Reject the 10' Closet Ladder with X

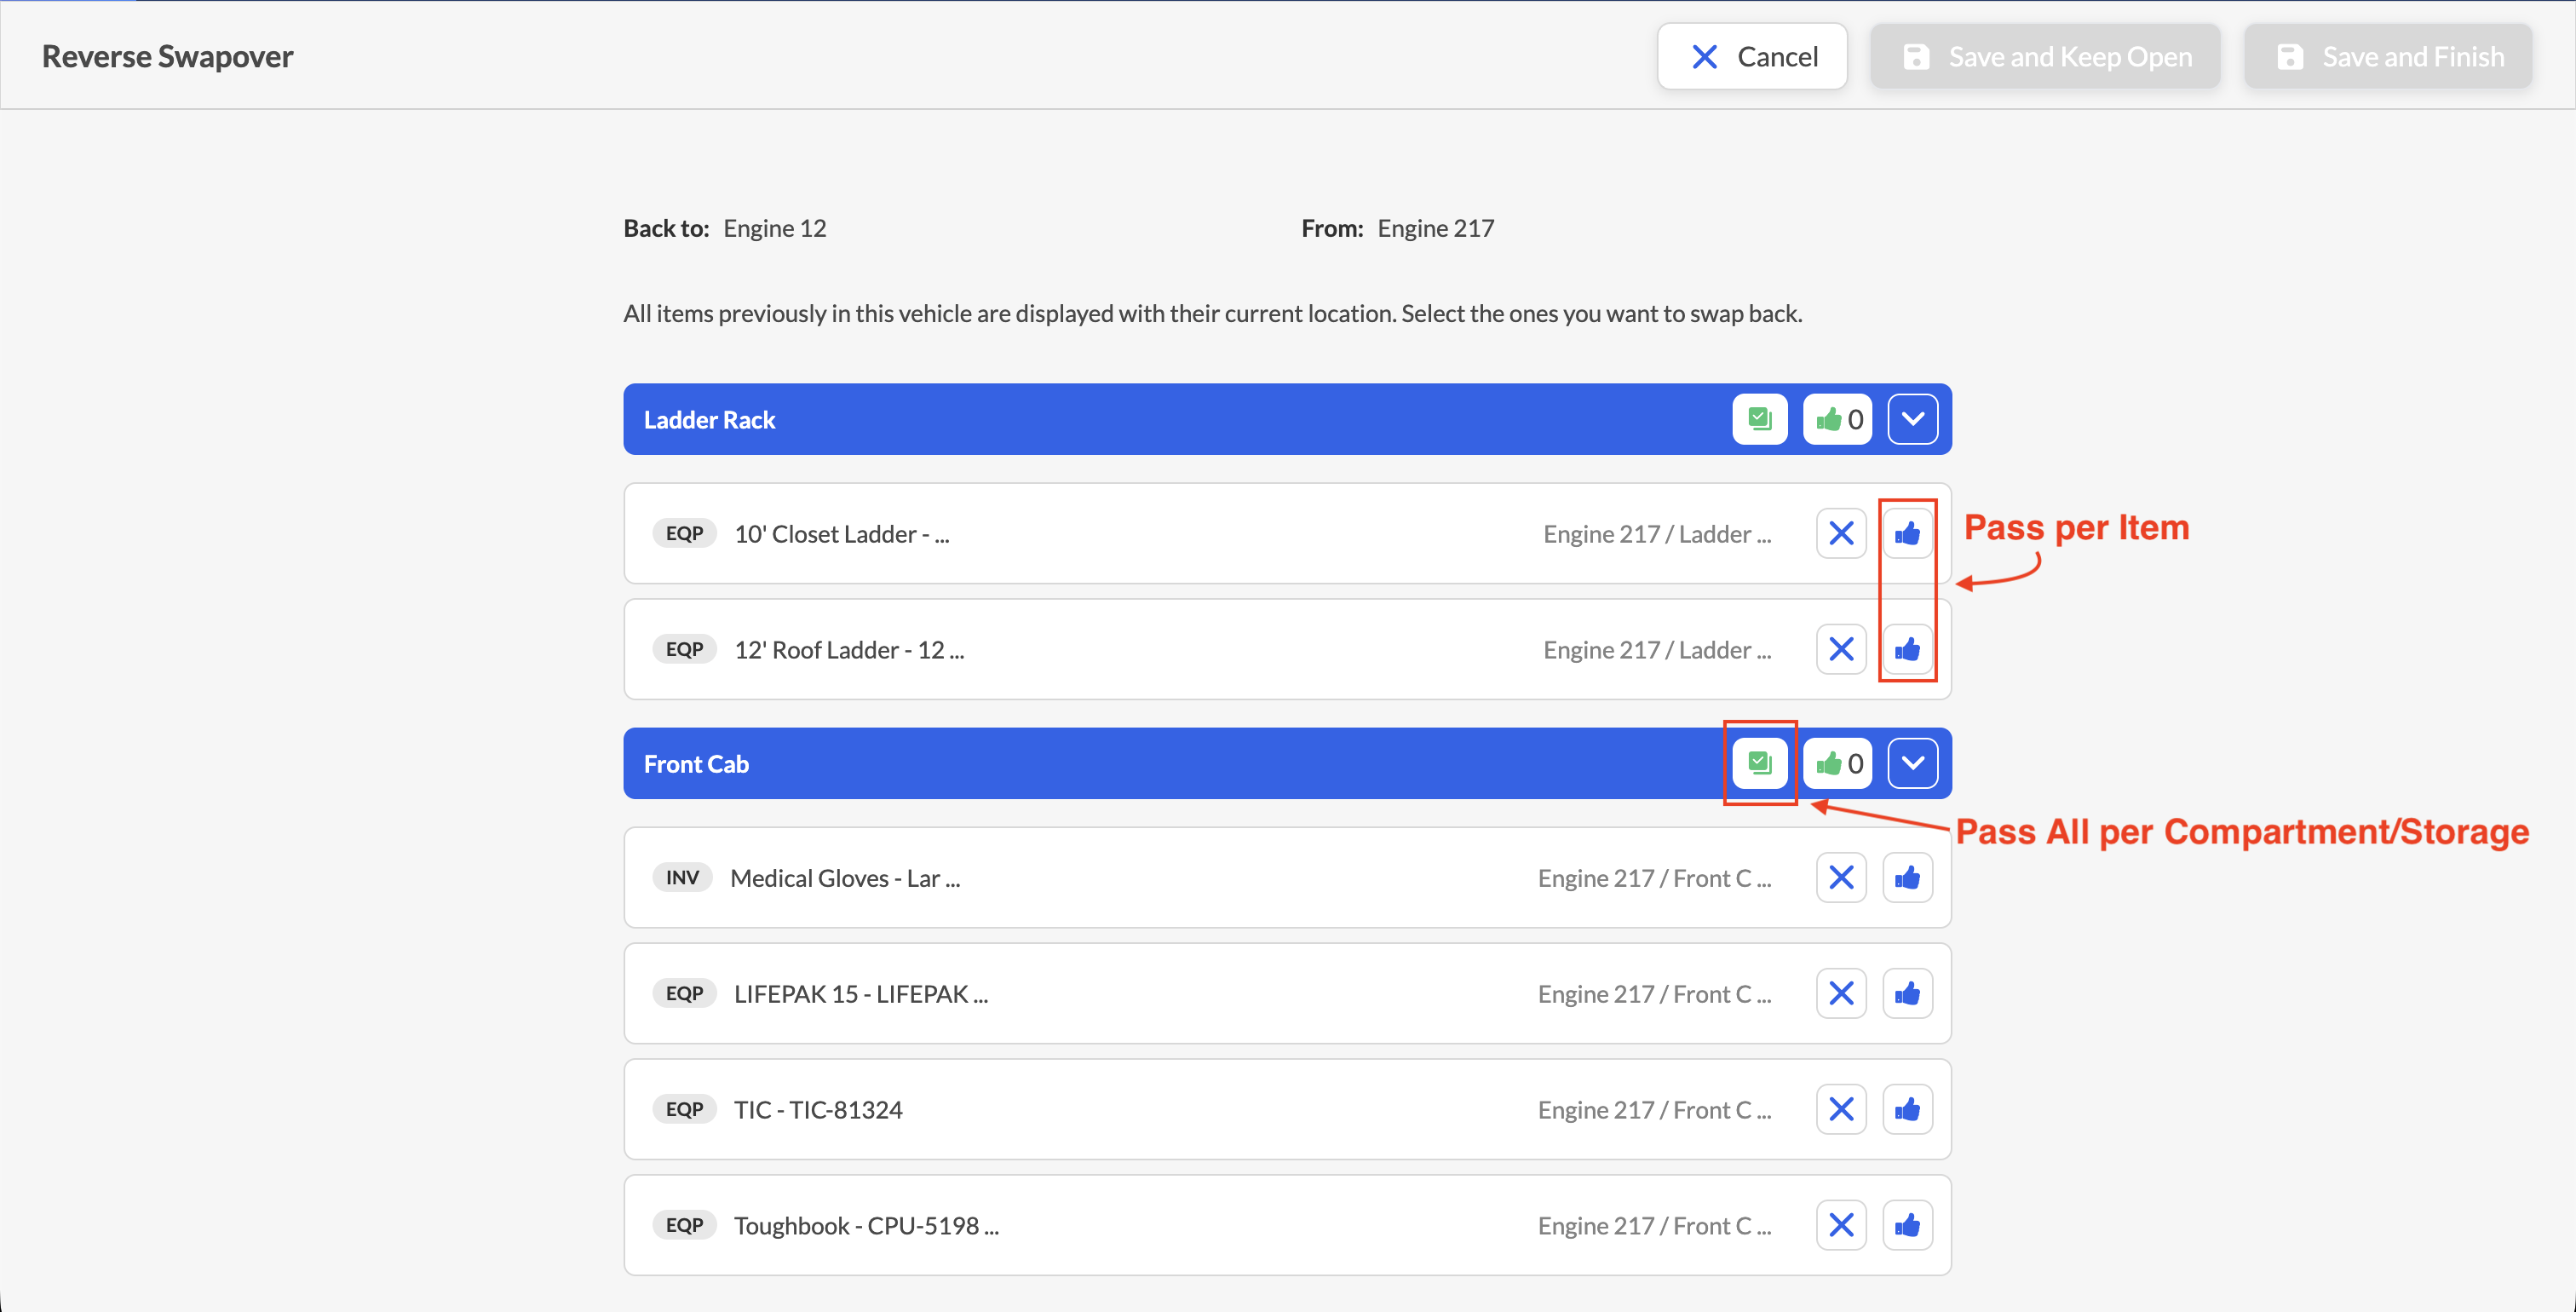tap(1841, 533)
